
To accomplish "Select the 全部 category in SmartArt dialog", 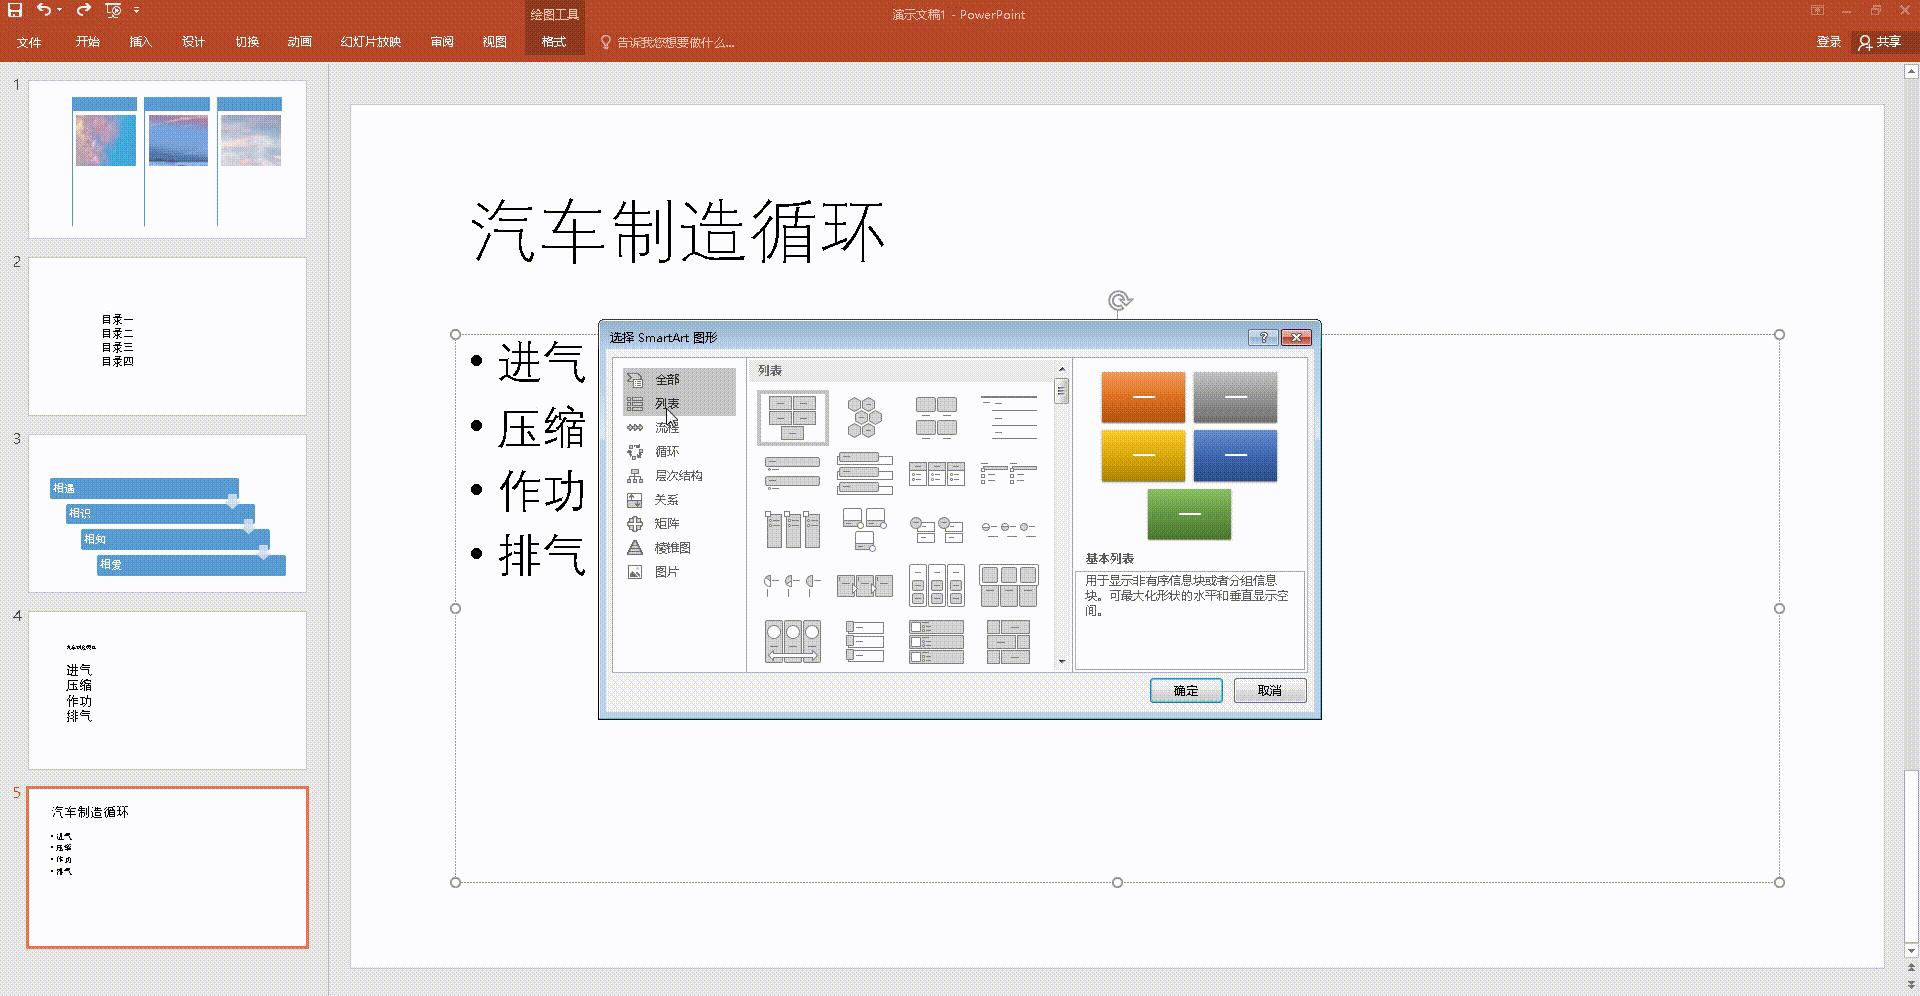I will pyautogui.click(x=667, y=379).
